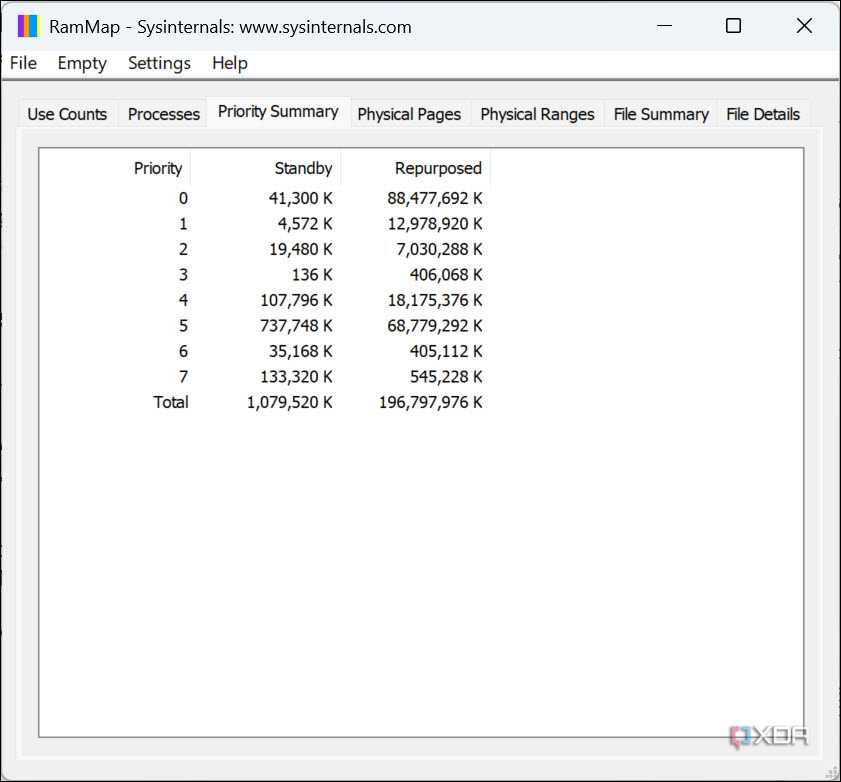
Task: Switch to the Physical Pages tab
Action: [x=409, y=114]
